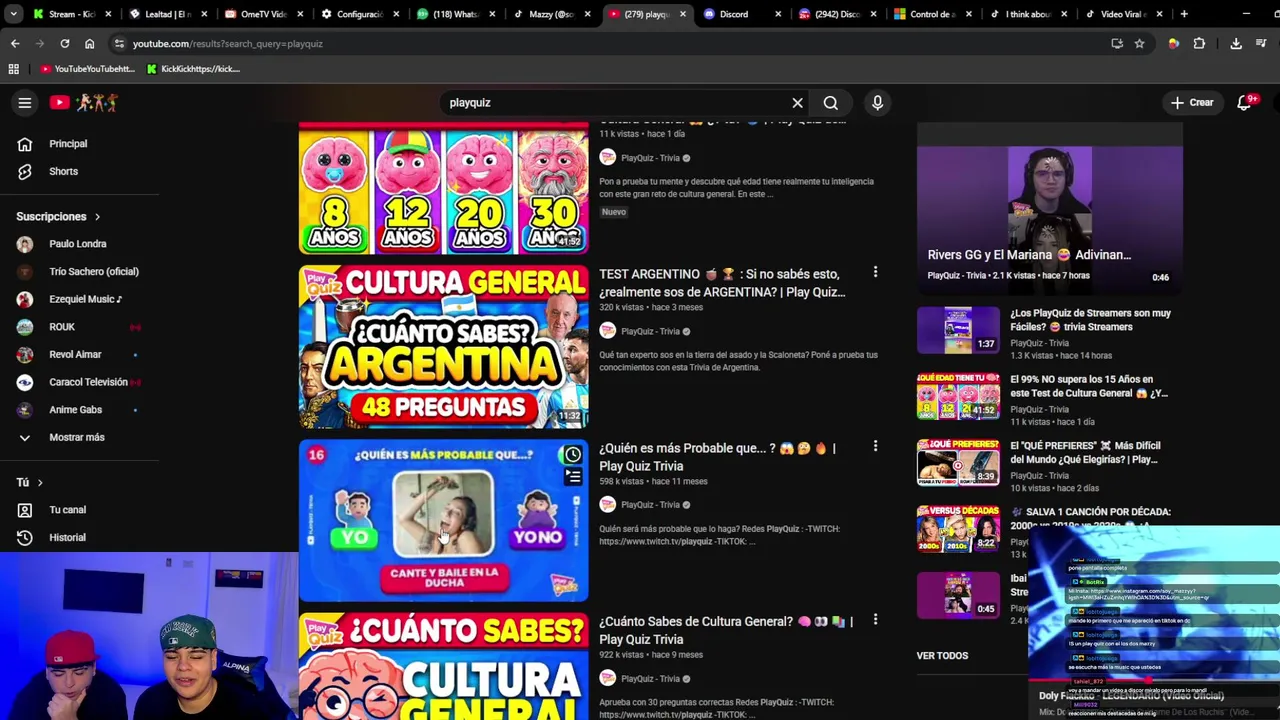The image size is (1280, 720).
Task: Open TEST ARGENTINO video title
Action: (x=722, y=283)
